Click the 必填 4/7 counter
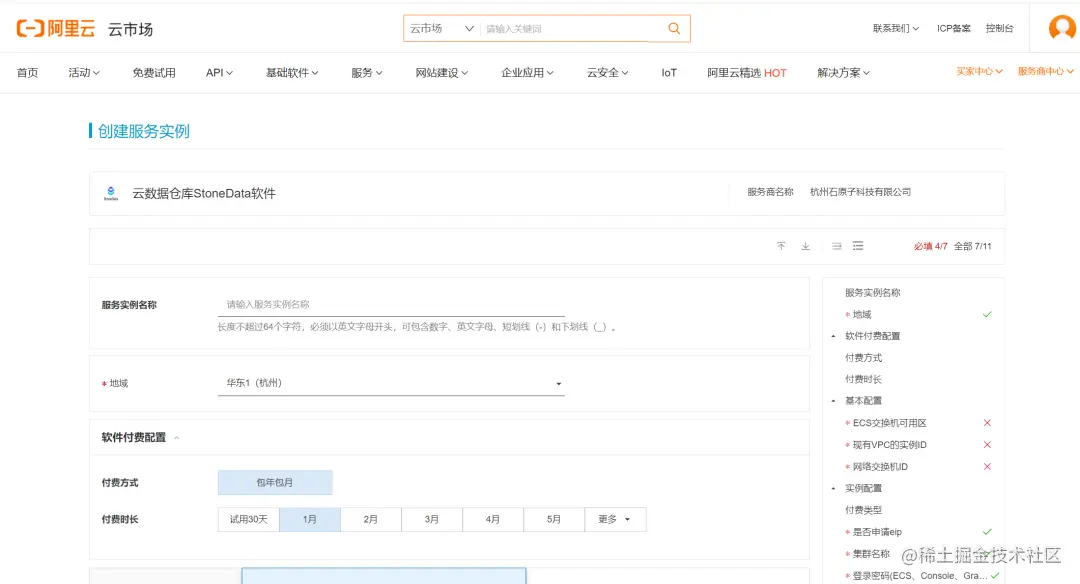The width and height of the screenshot is (1080, 584). 931,246
